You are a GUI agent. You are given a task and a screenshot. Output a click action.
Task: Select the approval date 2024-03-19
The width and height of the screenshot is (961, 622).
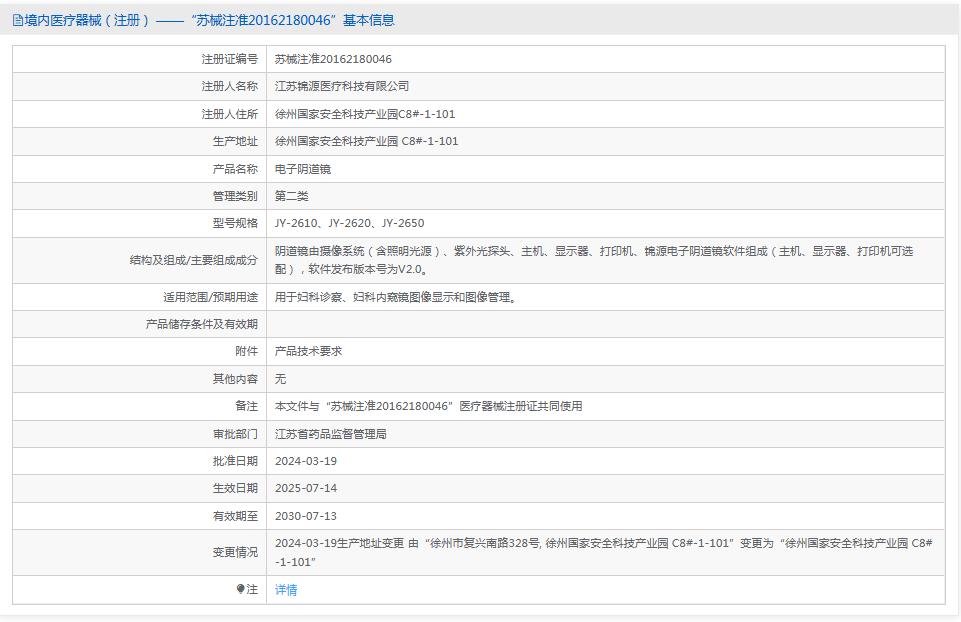(321, 461)
